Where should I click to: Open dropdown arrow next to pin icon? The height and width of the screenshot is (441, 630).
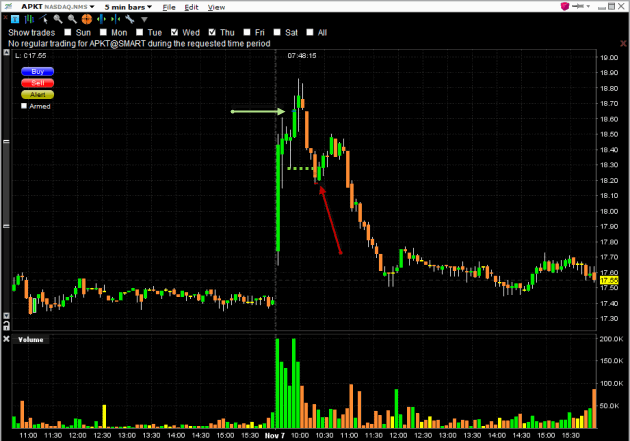588,6
